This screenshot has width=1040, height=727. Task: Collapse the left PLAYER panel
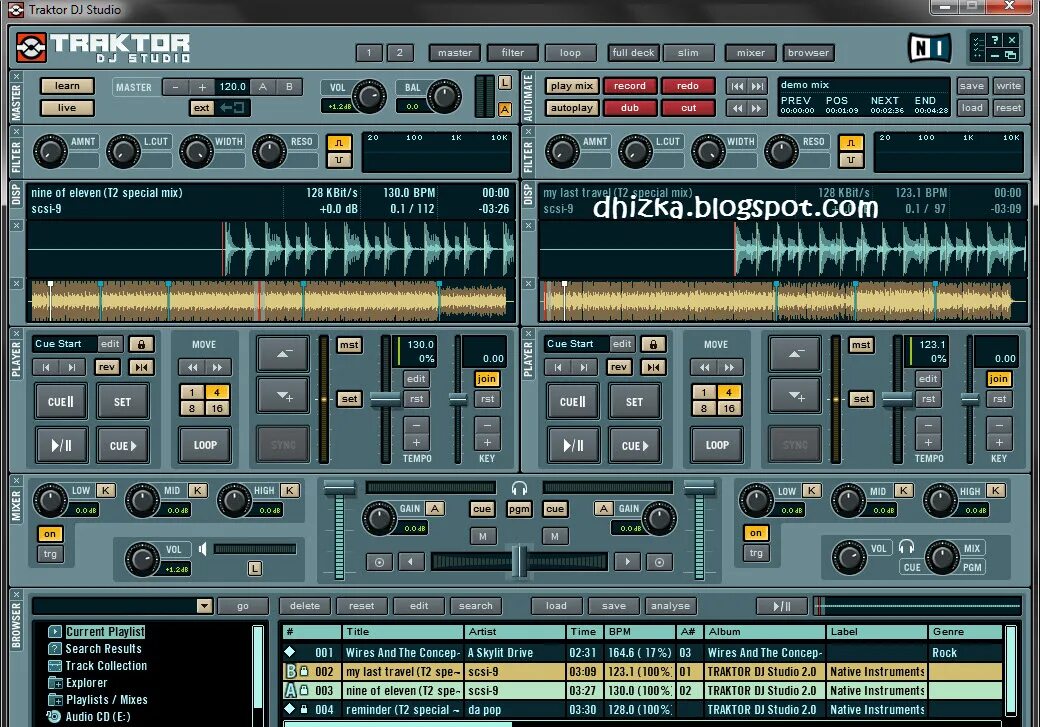click(17, 334)
